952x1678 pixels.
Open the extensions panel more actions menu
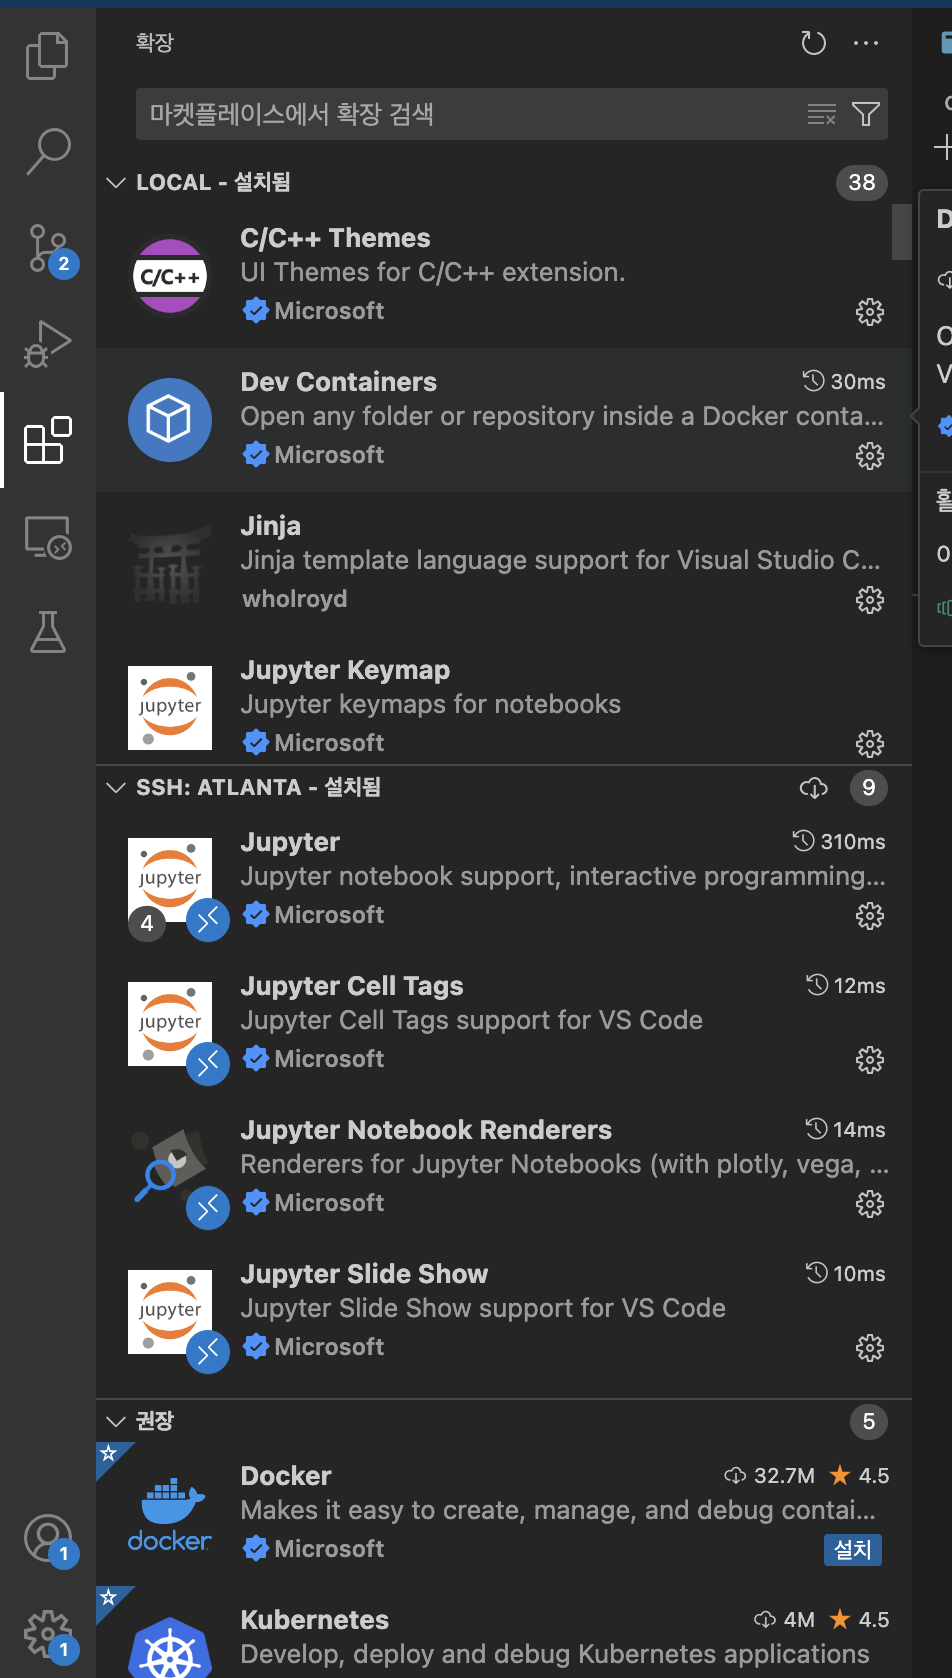click(865, 43)
